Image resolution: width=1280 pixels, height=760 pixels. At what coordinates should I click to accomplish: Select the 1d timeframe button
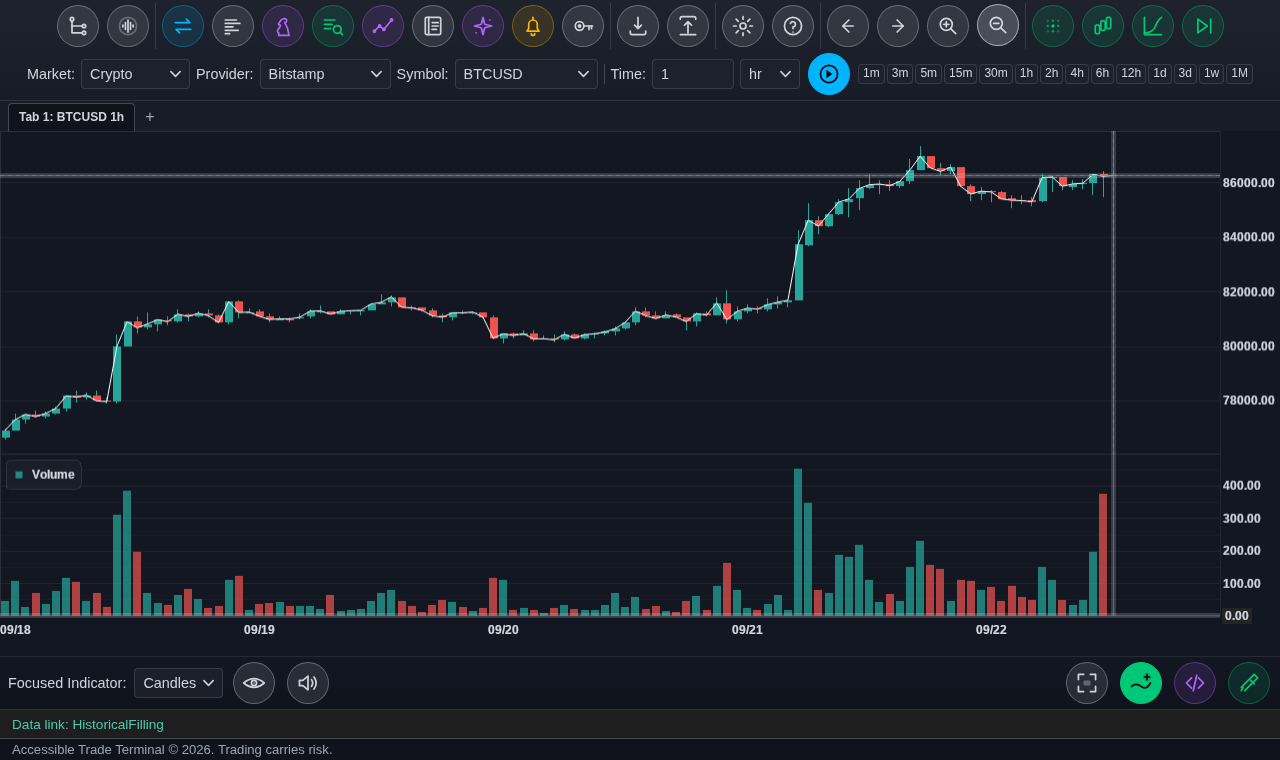[1160, 73]
